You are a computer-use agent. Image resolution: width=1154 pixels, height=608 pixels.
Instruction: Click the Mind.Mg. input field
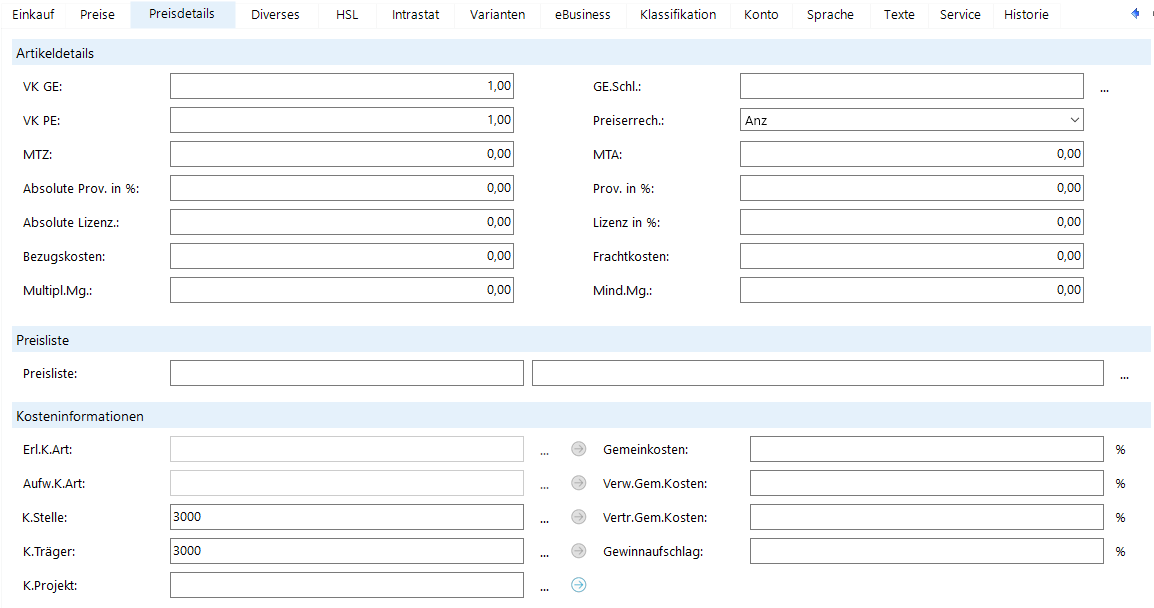(x=912, y=290)
